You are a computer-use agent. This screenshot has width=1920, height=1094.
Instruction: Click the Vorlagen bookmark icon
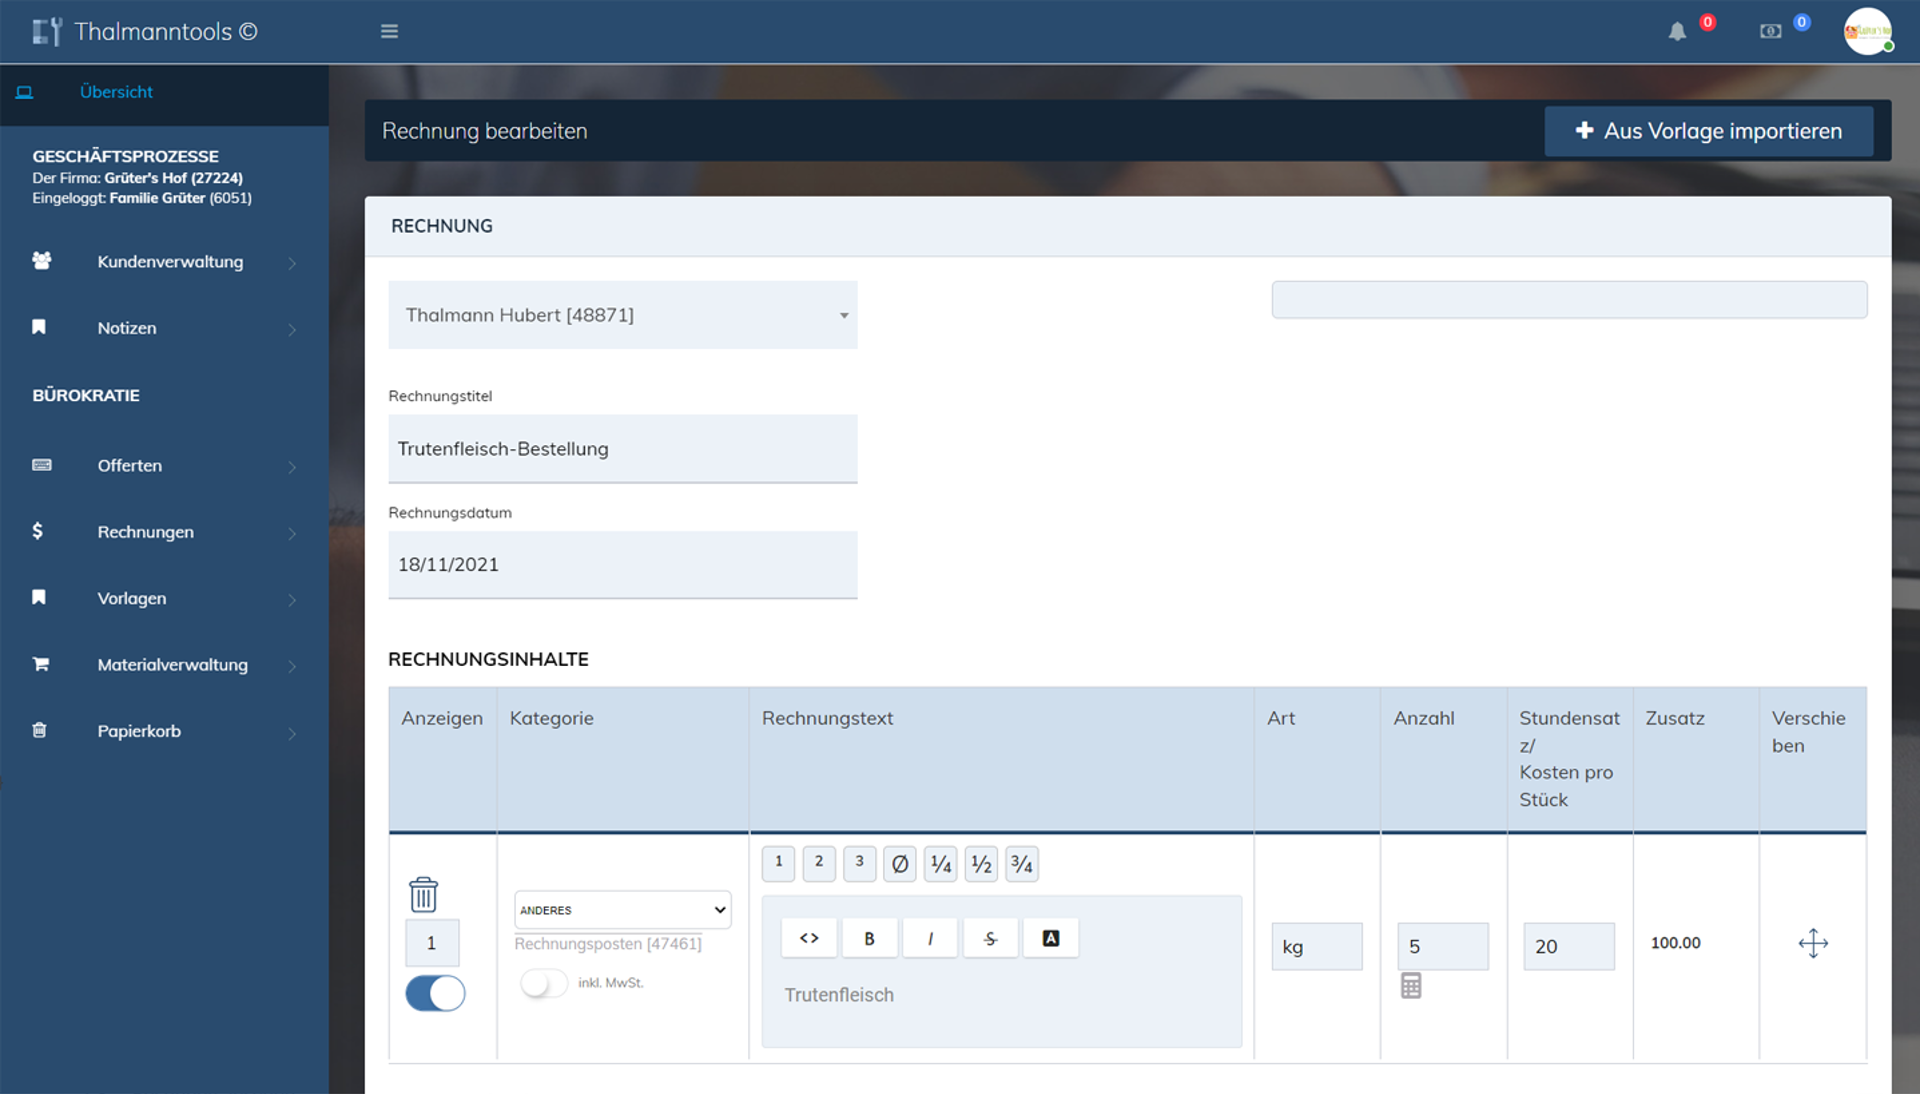click(39, 597)
